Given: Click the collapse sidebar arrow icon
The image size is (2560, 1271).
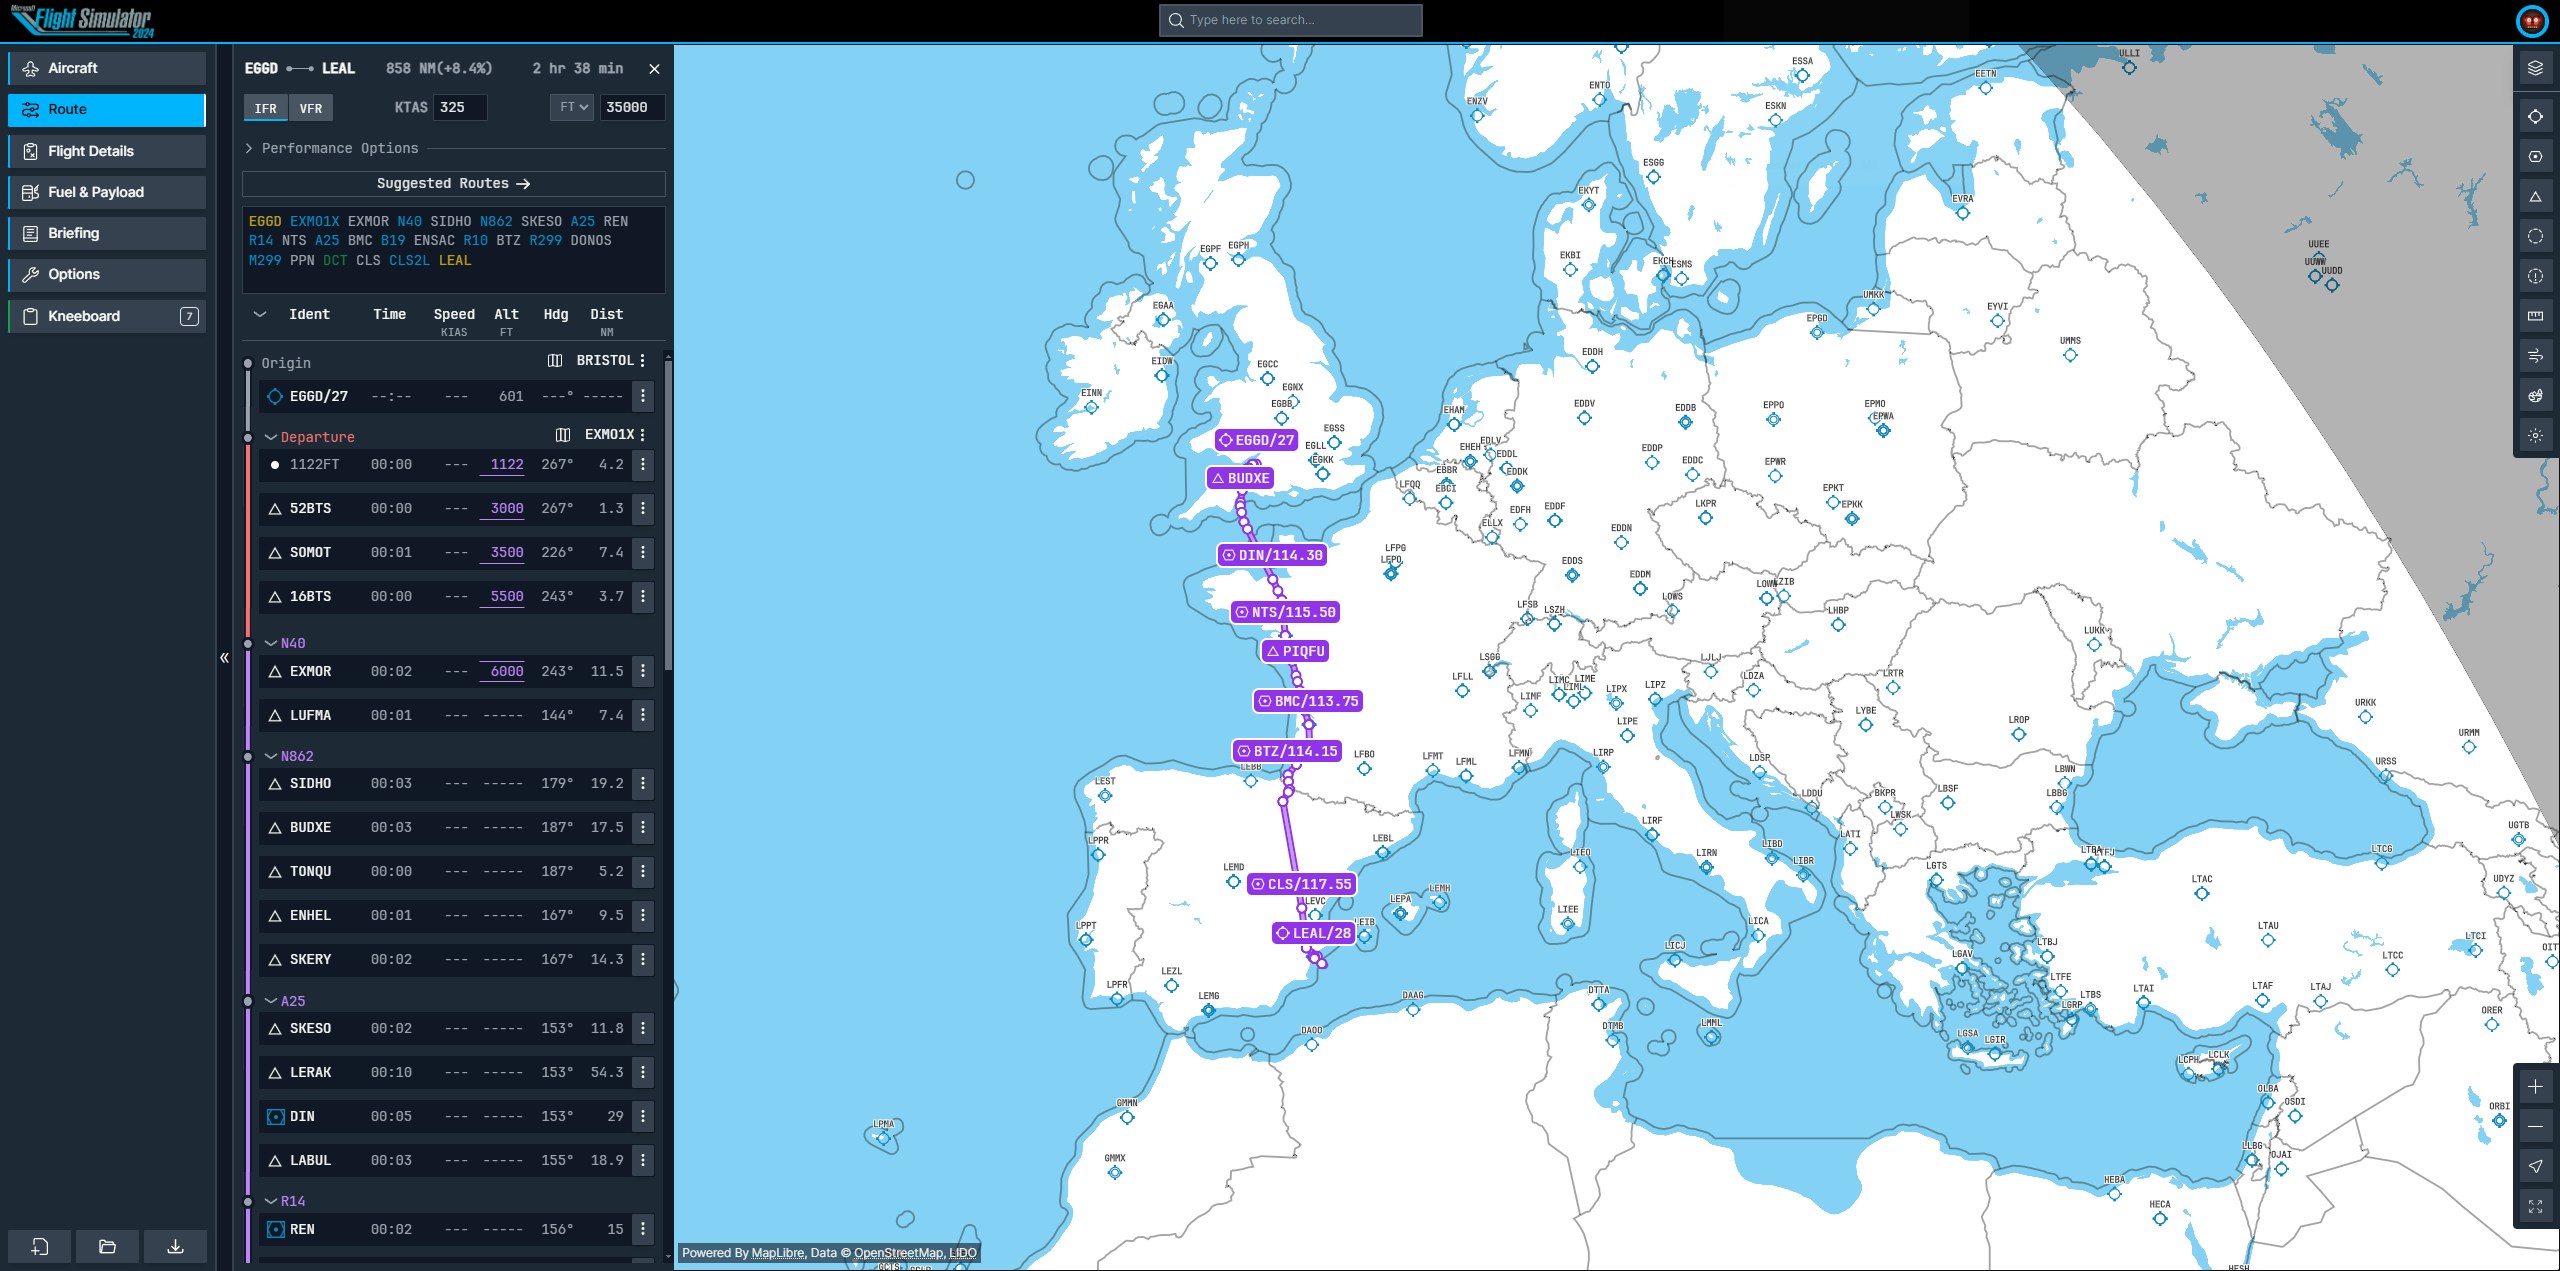Looking at the screenshot, I should 225,657.
